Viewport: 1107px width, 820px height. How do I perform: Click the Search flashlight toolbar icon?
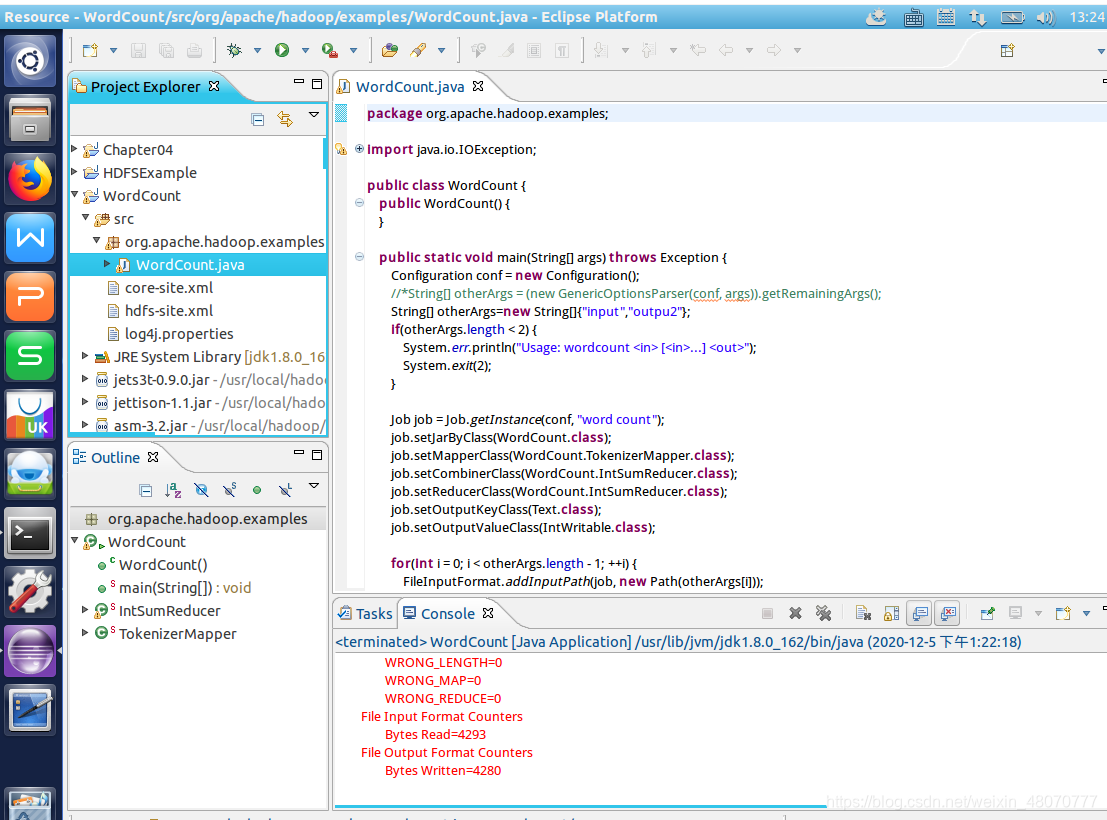(x=418, y=50)
